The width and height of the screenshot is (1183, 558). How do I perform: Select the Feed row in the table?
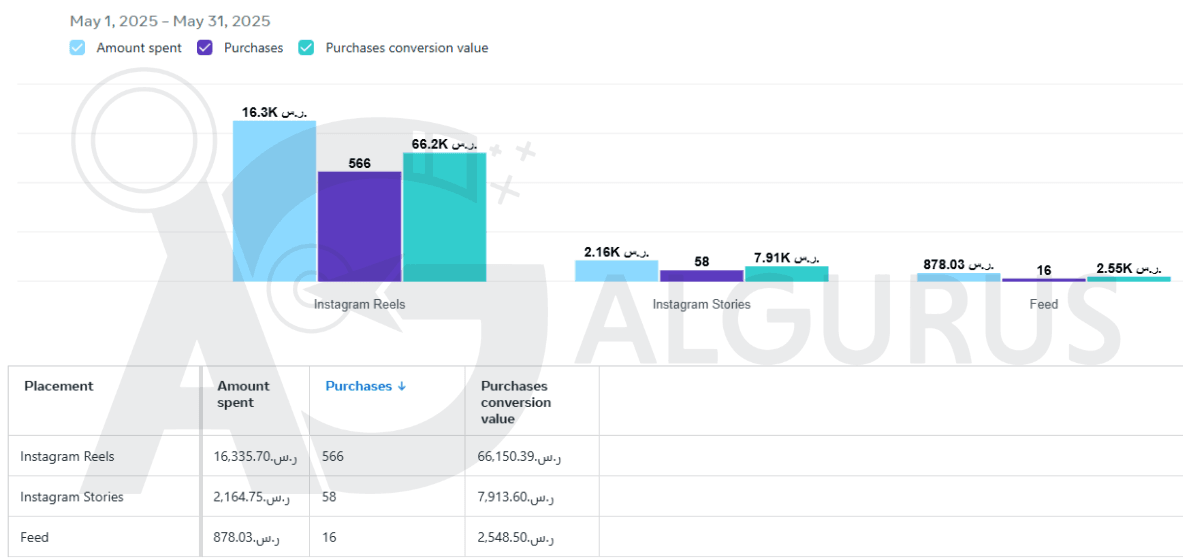click(x=35, y=537)
